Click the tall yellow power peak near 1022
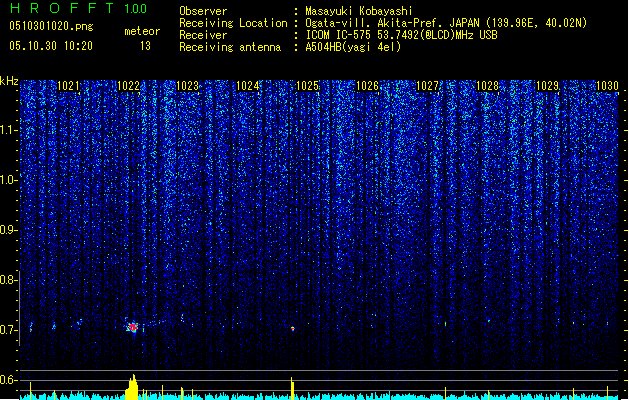 [x=132, y=387]
